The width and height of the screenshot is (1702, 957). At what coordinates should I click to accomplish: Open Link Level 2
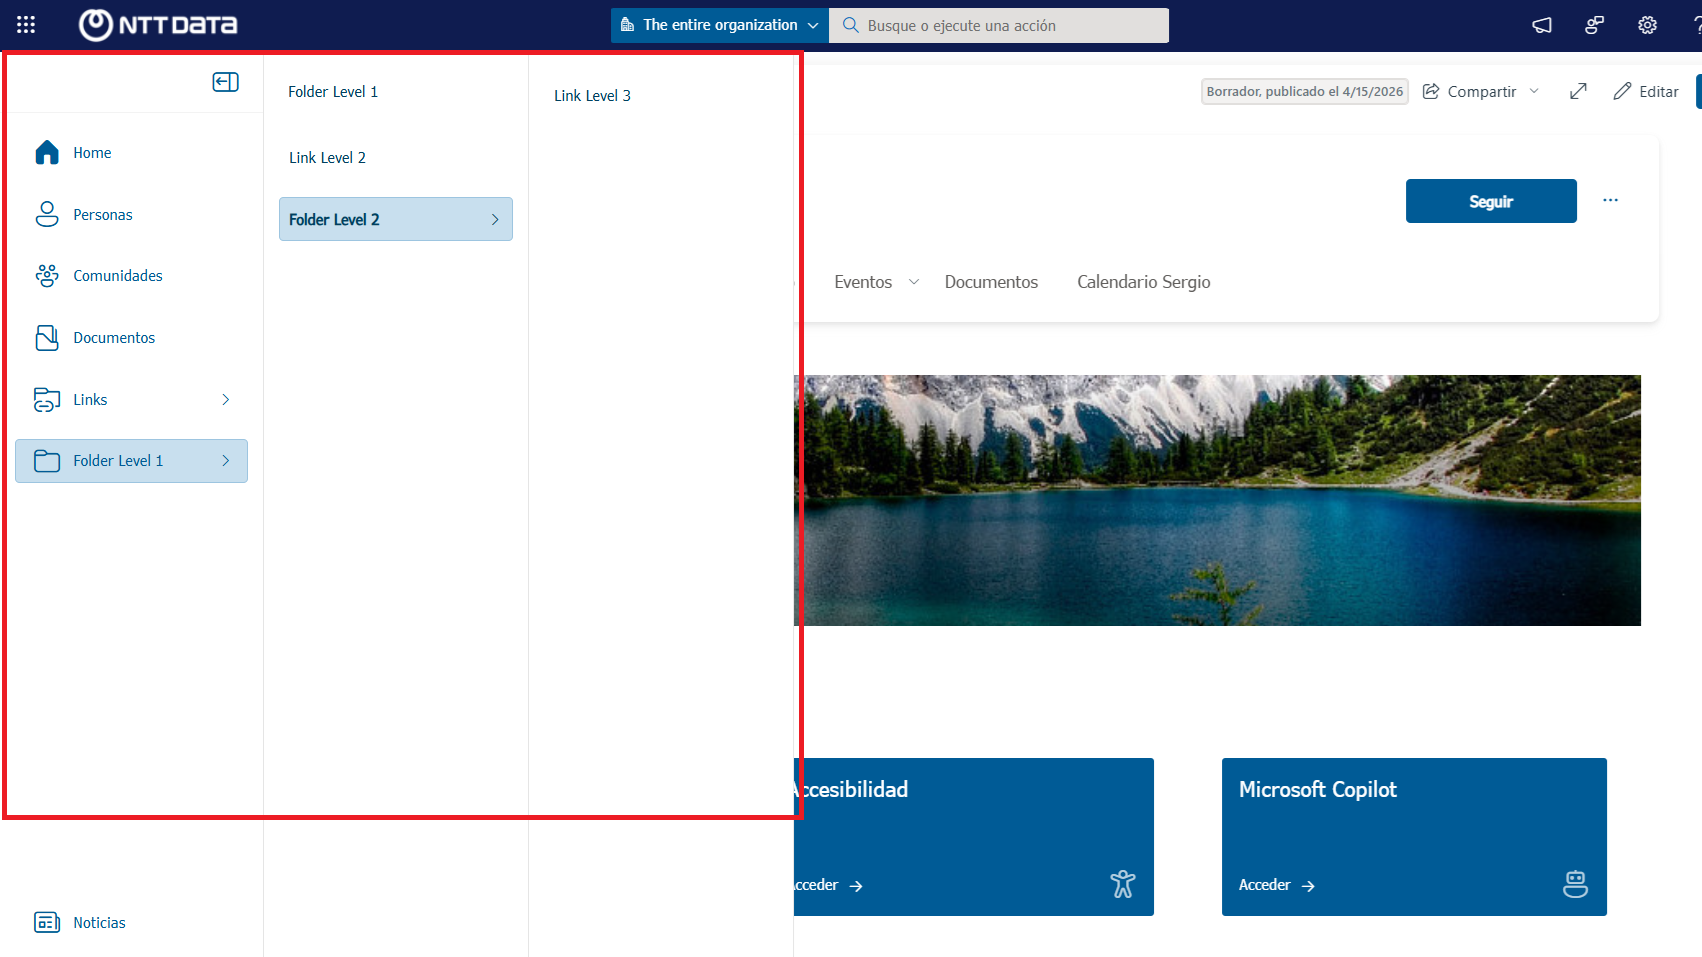[x=328, y=158]
